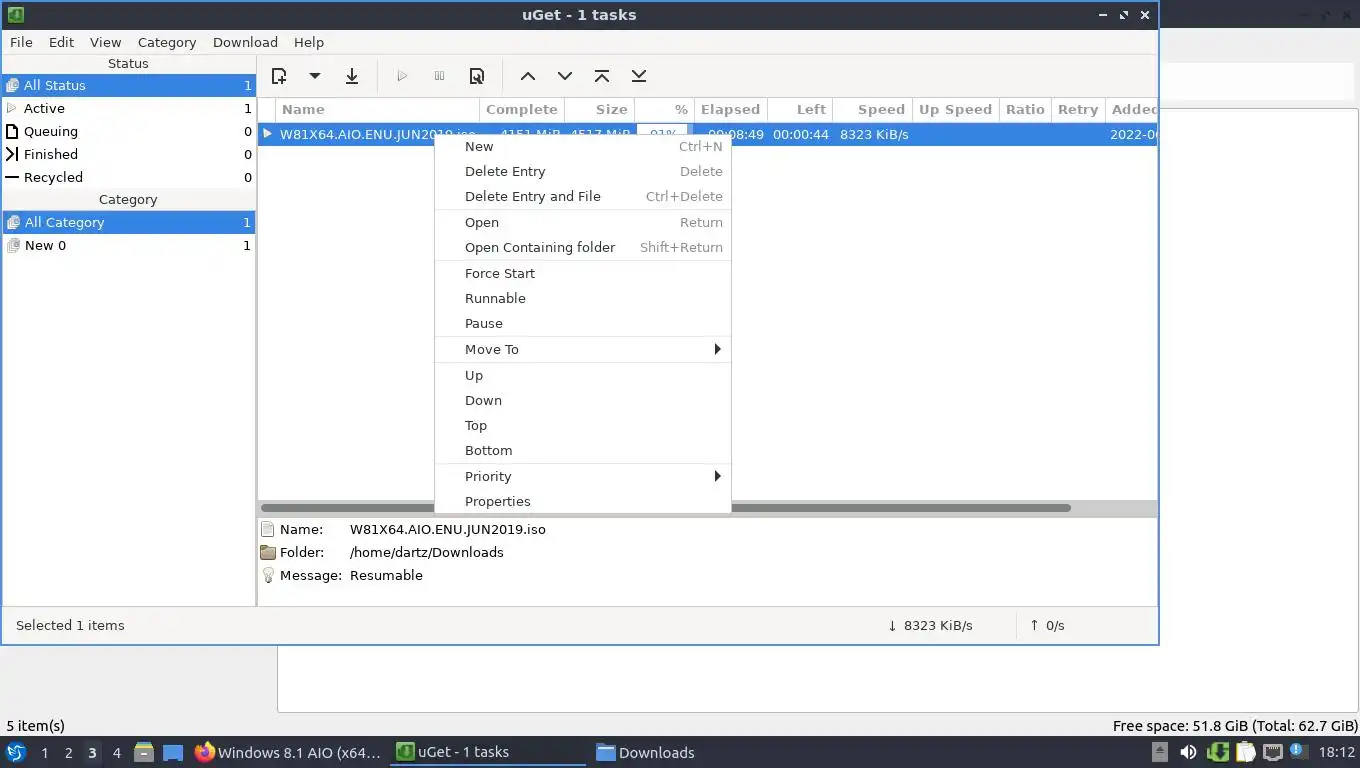
Task: Click the Runnable play toolbar icon
Action: point(402,76)
